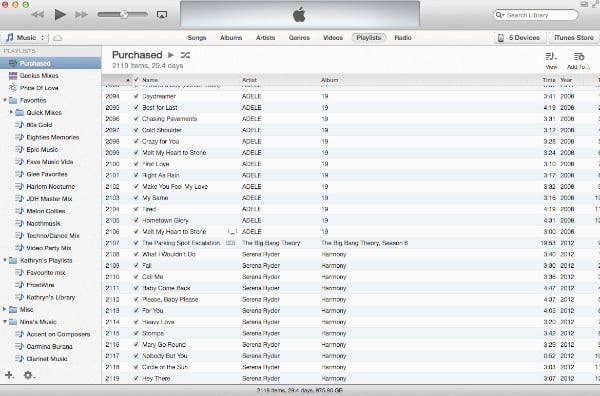
Task: Switch to the Albums tab
Action: [x=231, y=37]
